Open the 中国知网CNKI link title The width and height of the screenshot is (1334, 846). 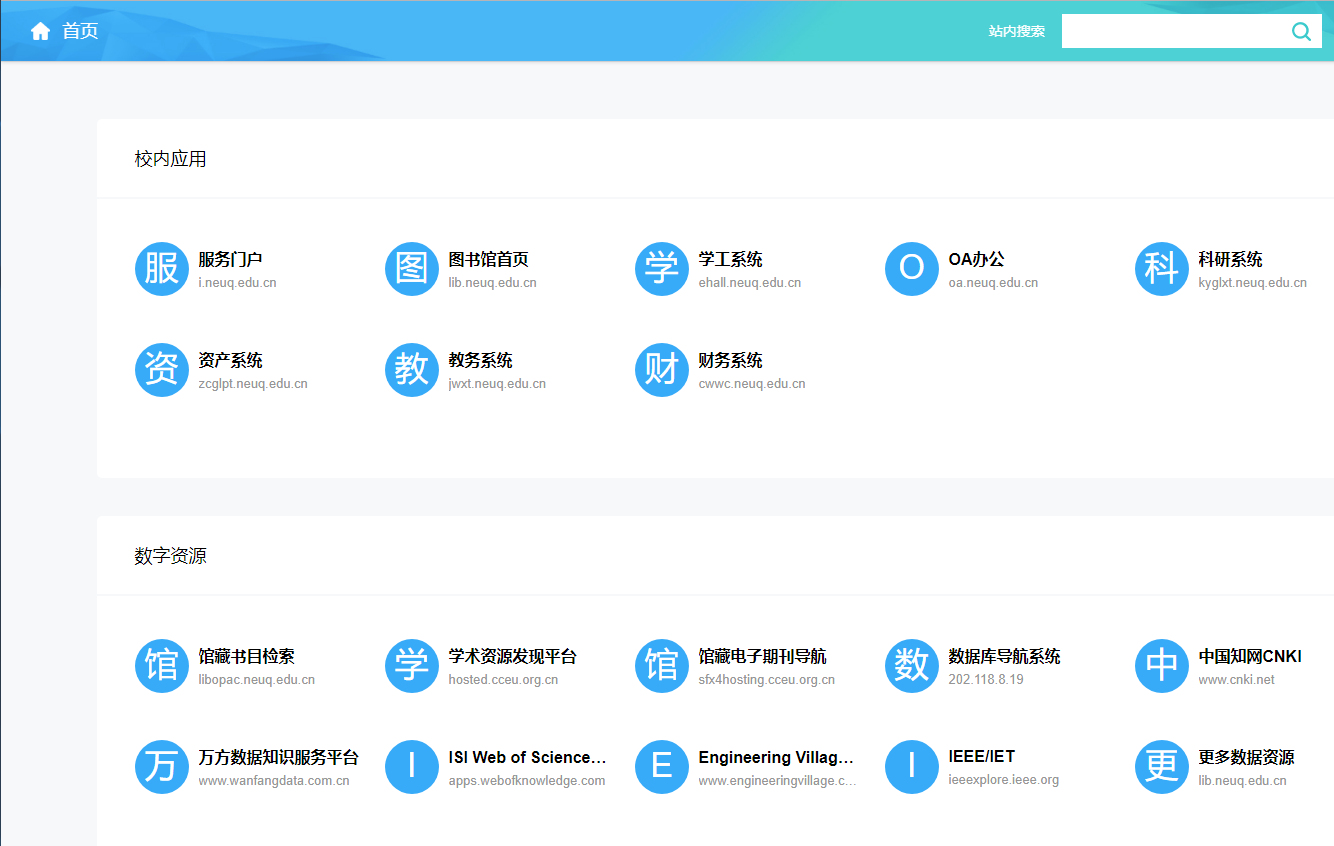click(x=1250, y=657)
